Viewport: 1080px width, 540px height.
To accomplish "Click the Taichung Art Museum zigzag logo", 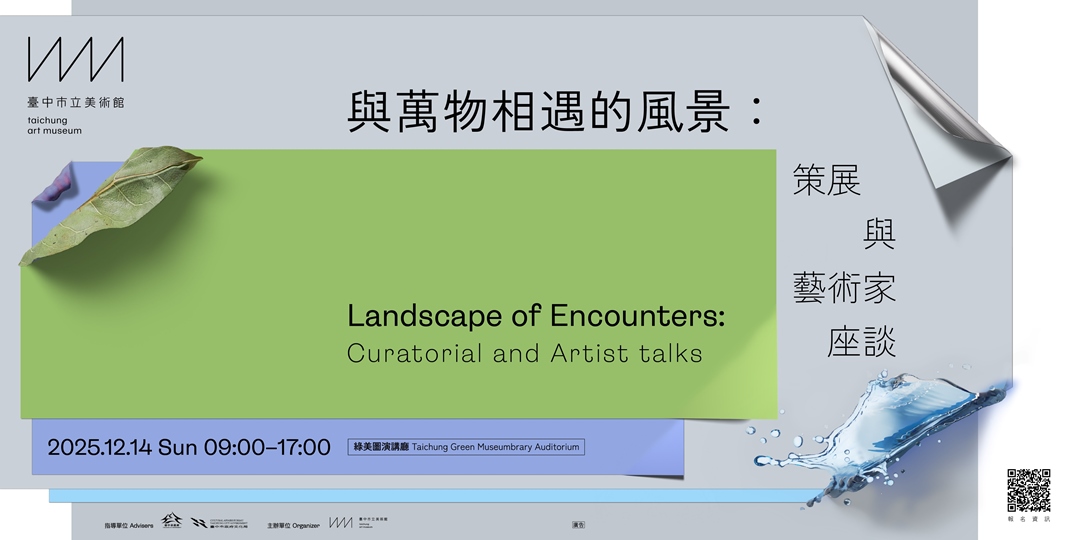I will 75,59.
